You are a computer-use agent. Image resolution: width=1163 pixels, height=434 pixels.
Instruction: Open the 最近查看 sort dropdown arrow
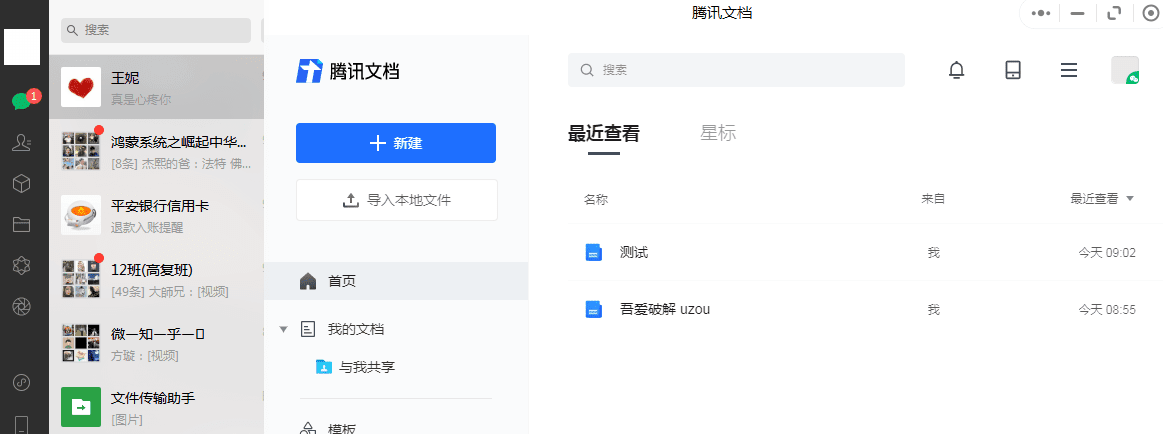pos(1130,199)
